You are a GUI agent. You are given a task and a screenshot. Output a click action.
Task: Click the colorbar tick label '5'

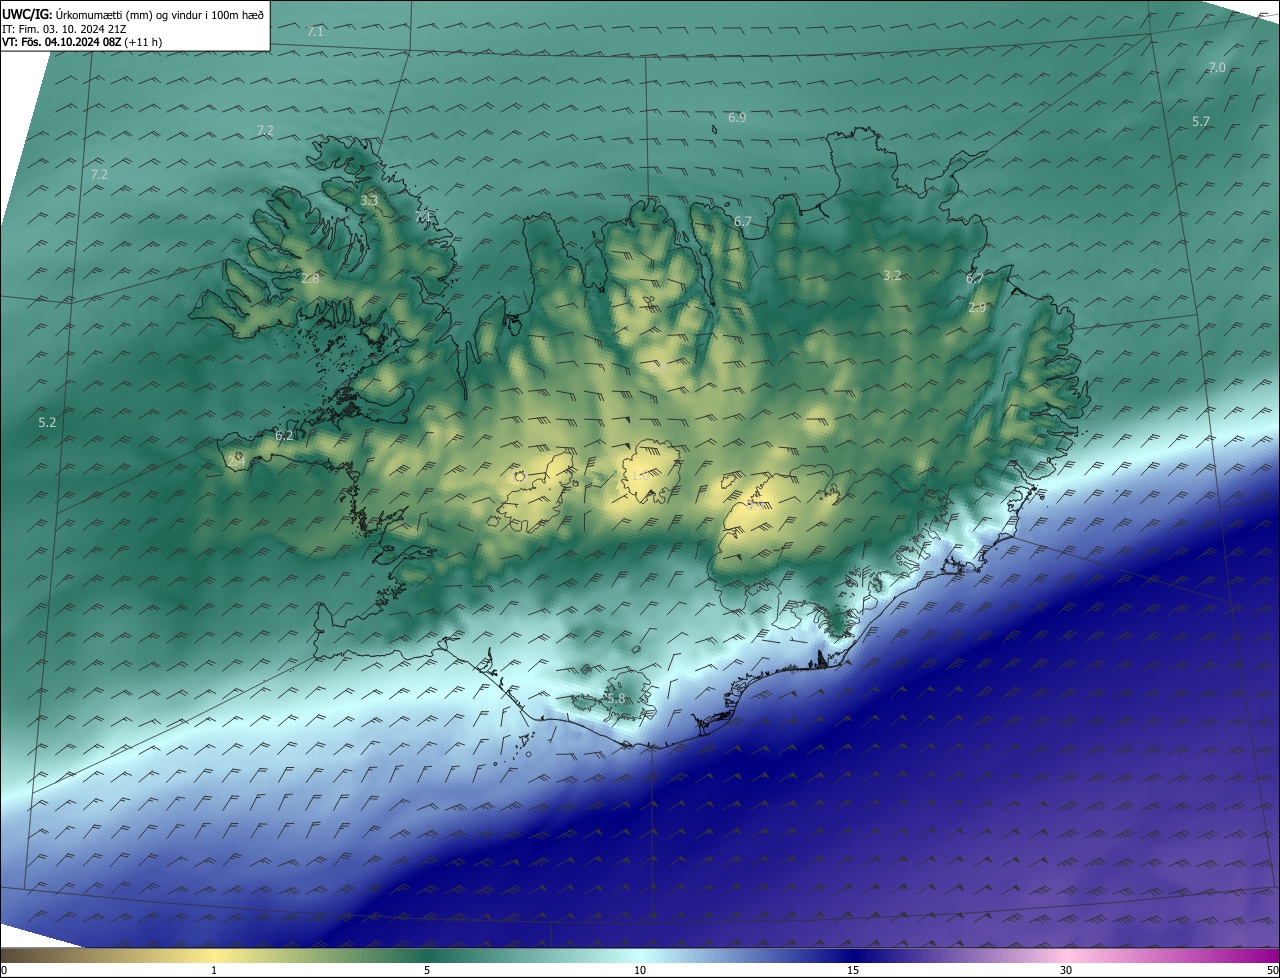[x=427, y=970]
